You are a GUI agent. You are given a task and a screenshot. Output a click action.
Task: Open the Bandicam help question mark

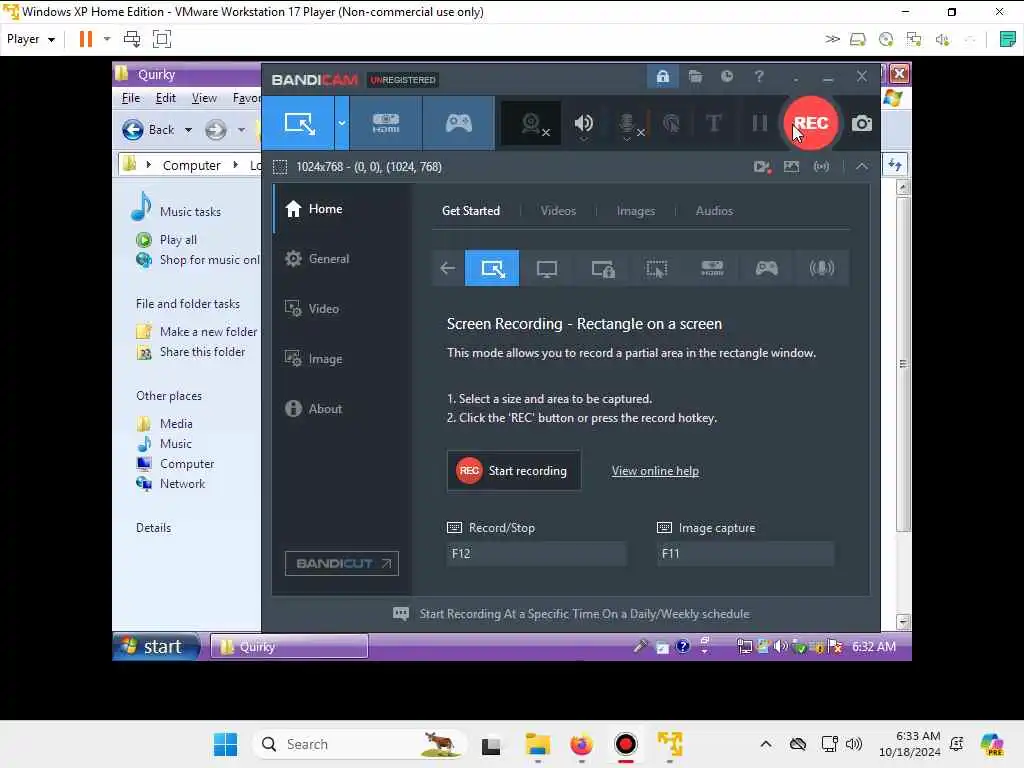[759, 77]
